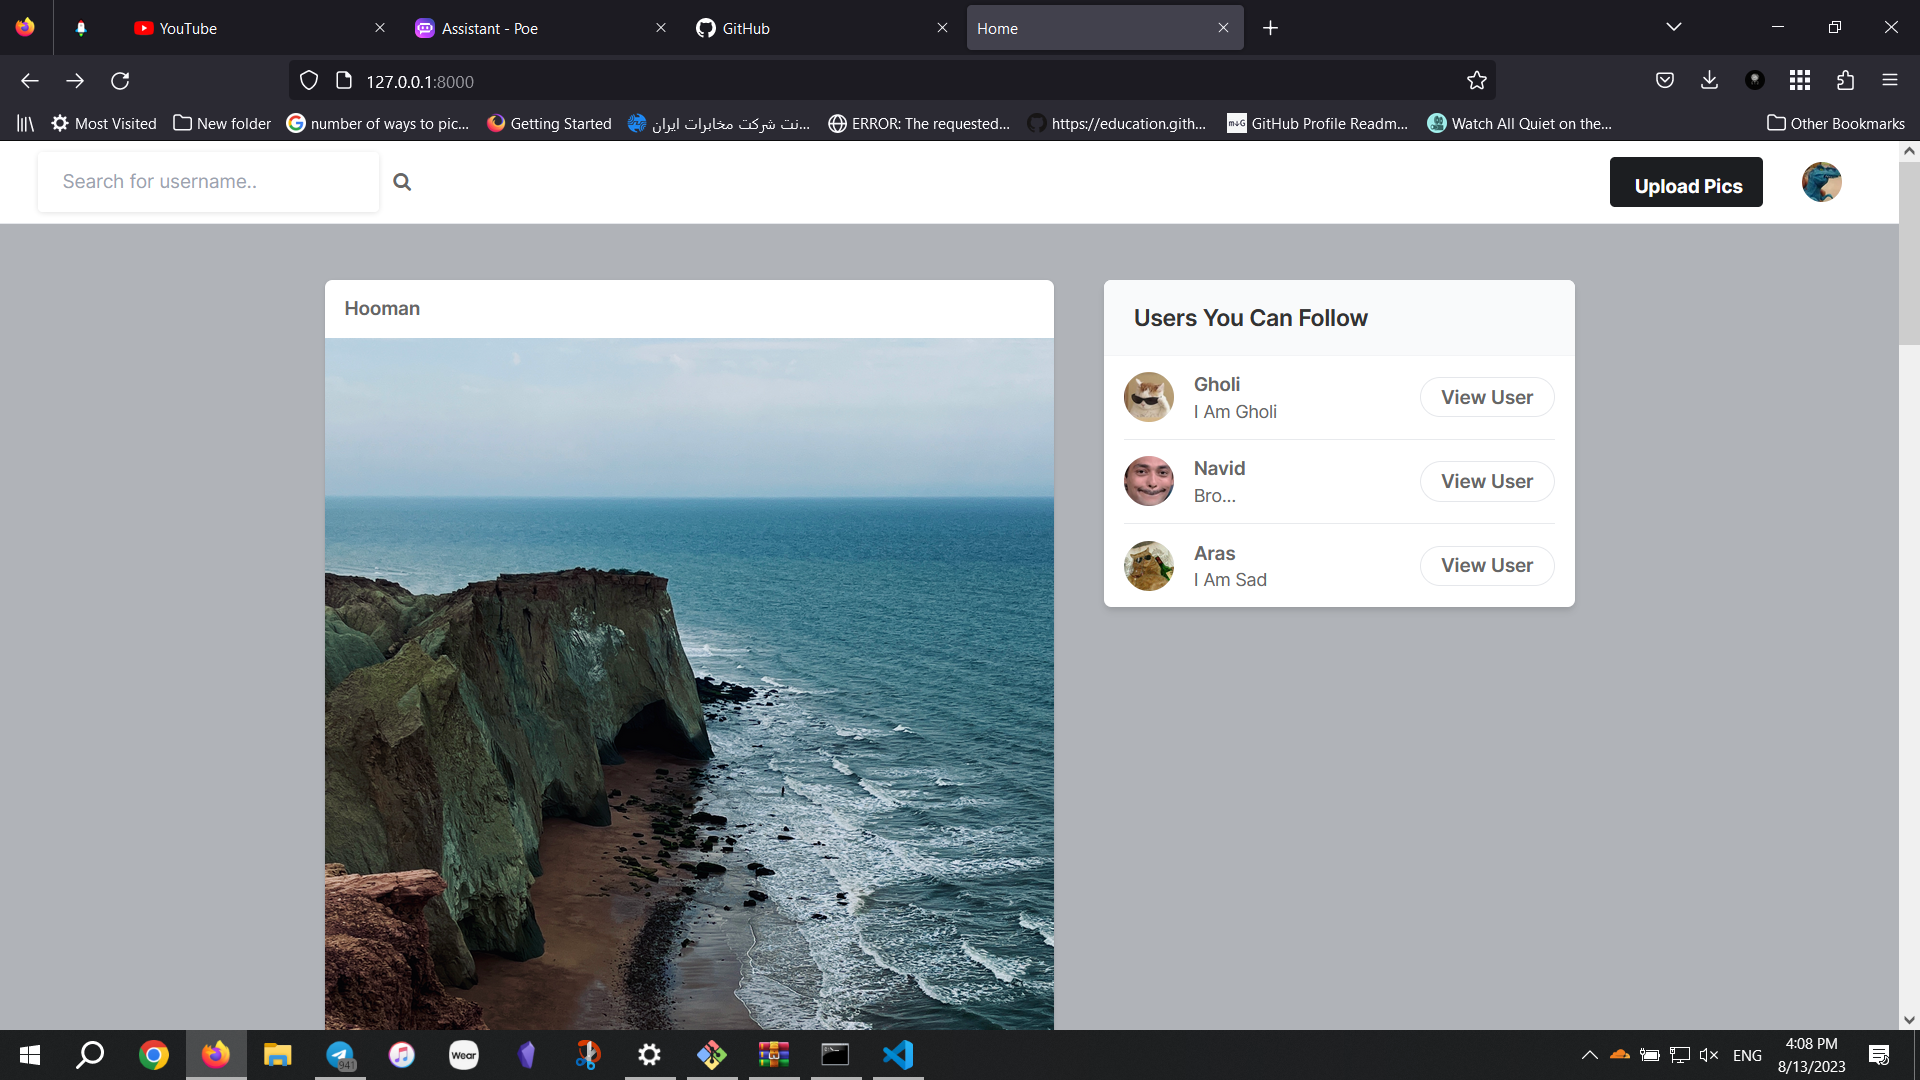Open the Firefox application menu

pos(1891,80)
